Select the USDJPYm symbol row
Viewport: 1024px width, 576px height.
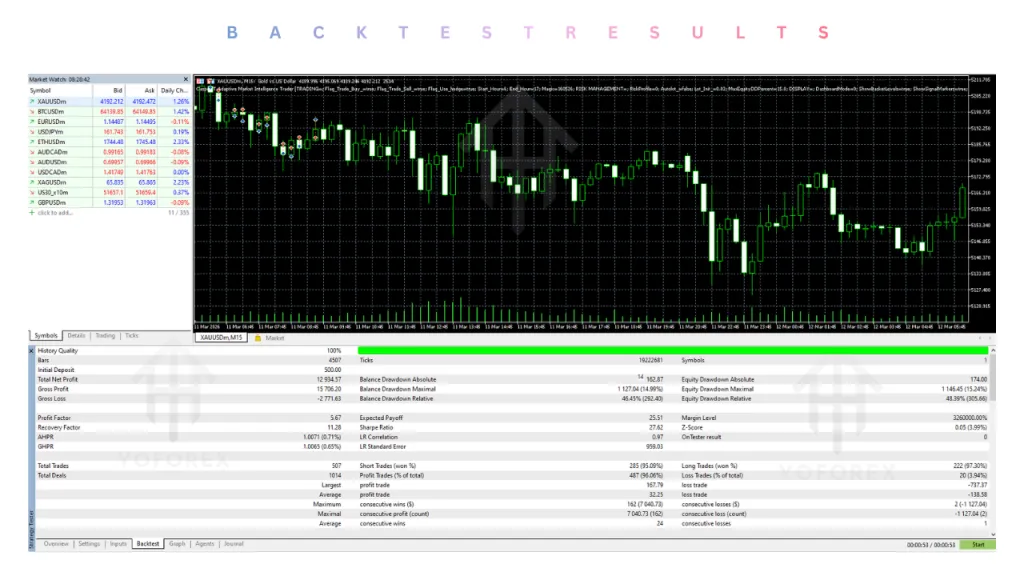(109, 132)
